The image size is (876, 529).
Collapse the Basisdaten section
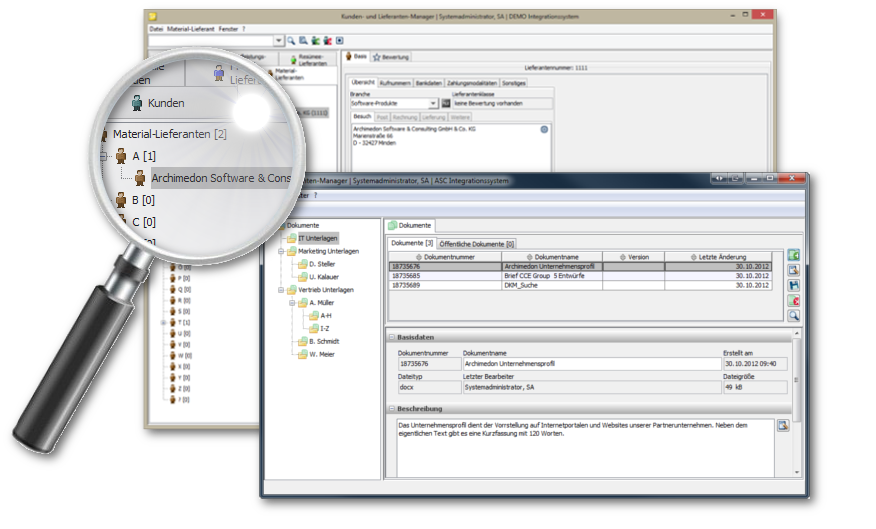click(x=392, y=337)
